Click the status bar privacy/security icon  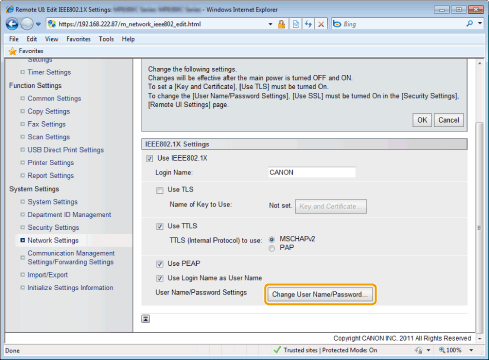point(419,350)
